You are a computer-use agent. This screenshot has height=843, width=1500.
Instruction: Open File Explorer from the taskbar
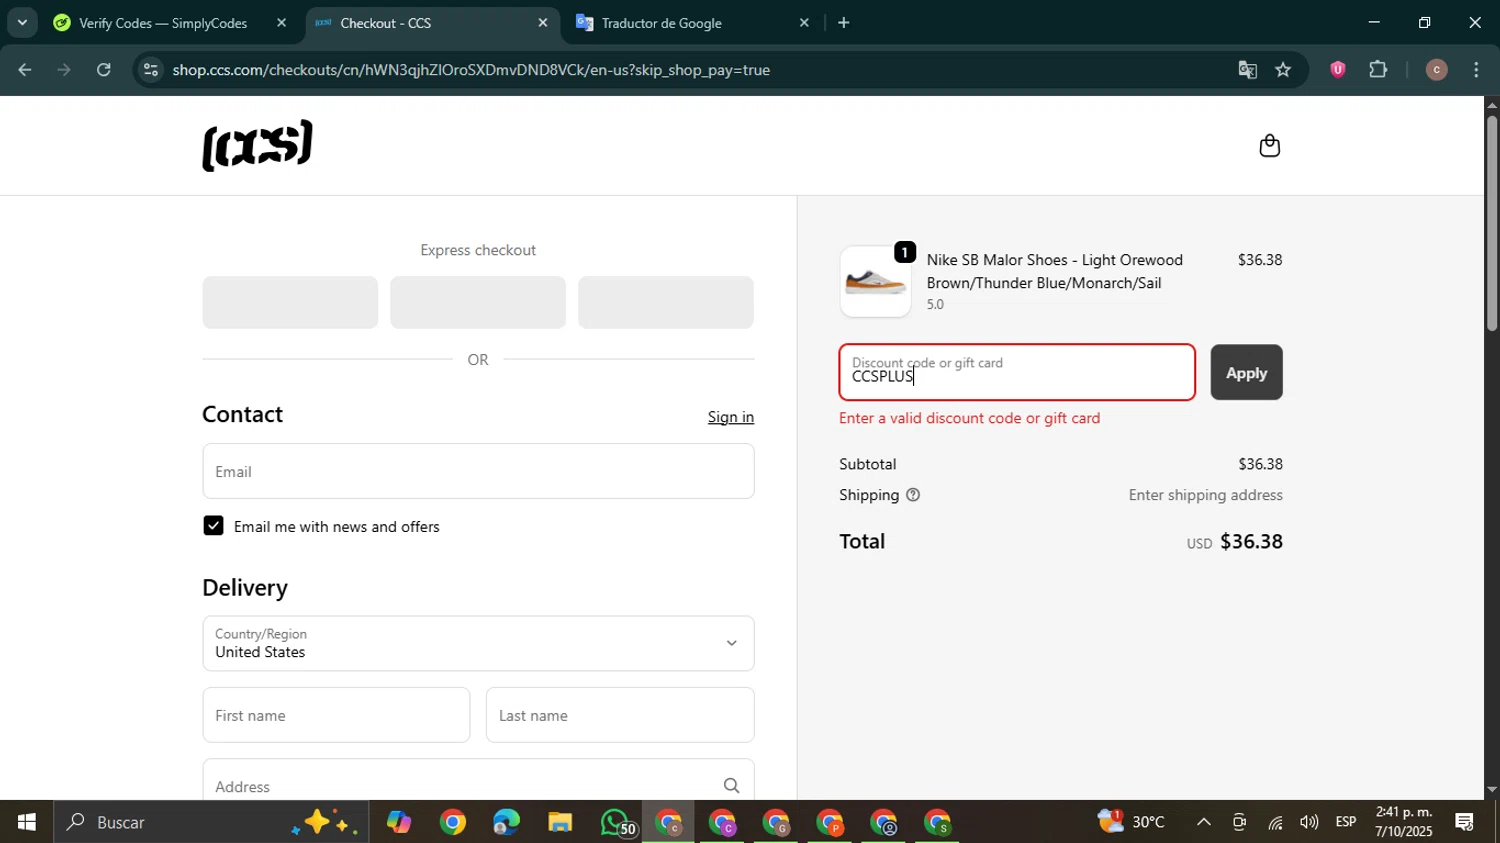point(560,822)
